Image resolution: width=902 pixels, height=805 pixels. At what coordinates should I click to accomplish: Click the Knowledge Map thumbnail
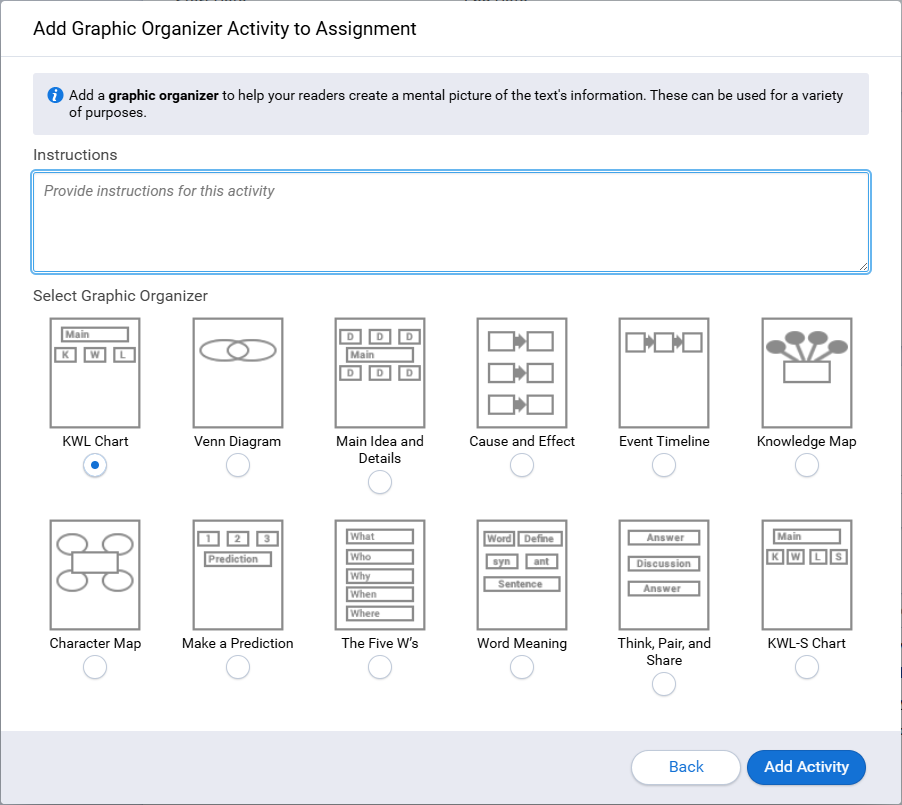point(807,373)
